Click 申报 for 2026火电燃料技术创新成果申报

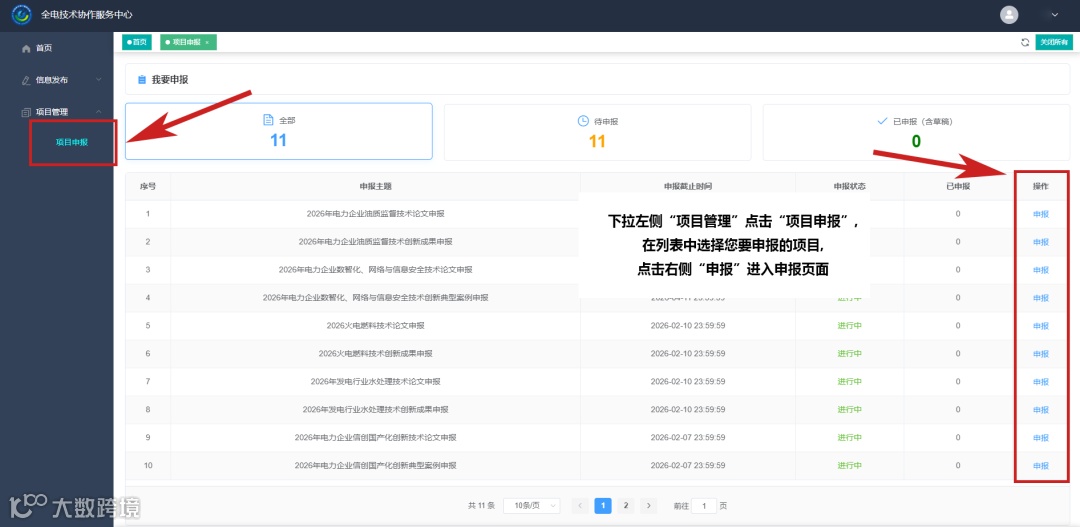(1041, 354)
